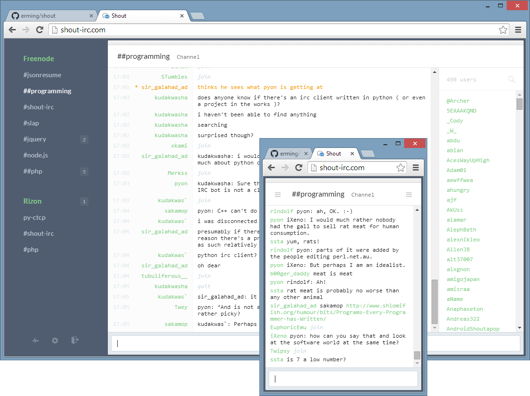The image size is (530, 396).
Task: Close the Shout tab in the large window
Action: [182, 16]
